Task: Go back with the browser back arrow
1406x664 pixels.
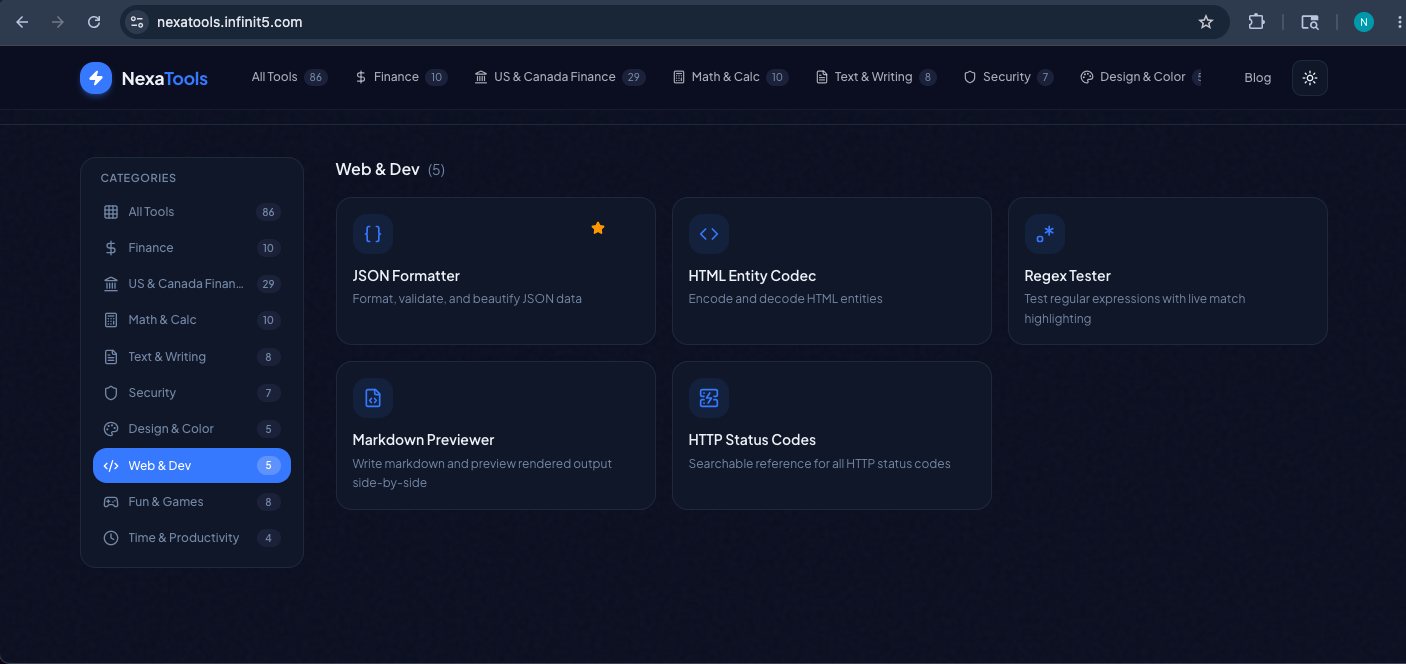Action: tap(22, 22)
